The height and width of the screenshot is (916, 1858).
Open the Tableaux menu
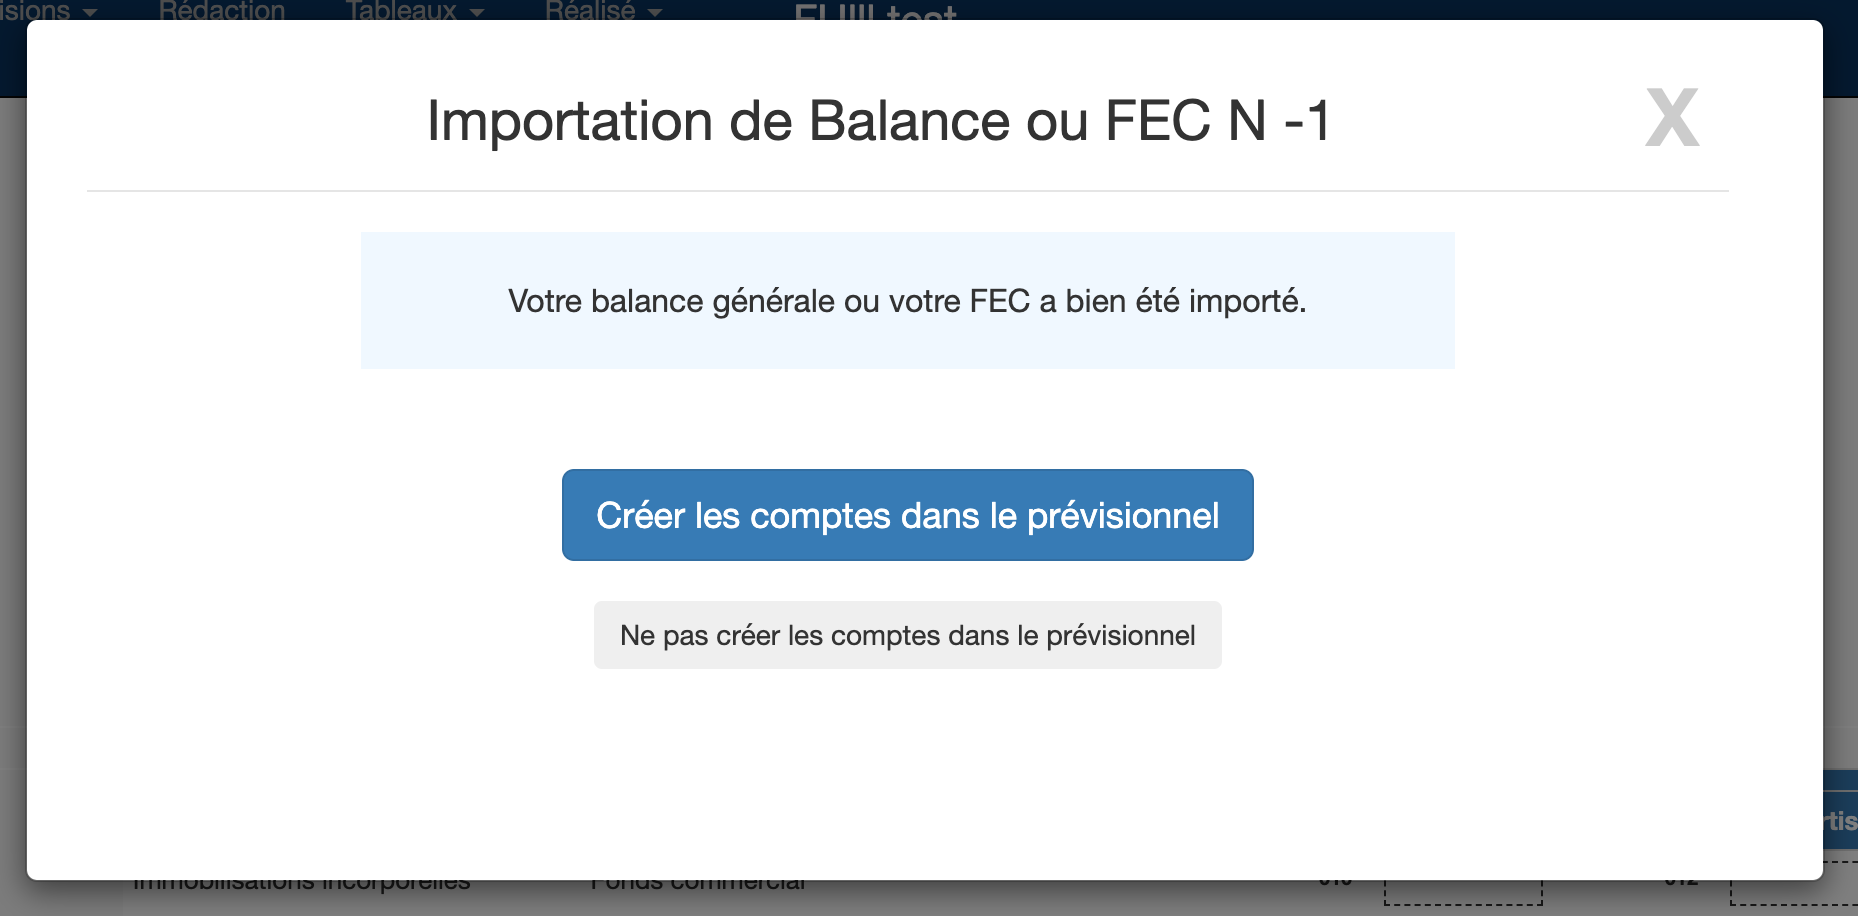click(401, 10)
